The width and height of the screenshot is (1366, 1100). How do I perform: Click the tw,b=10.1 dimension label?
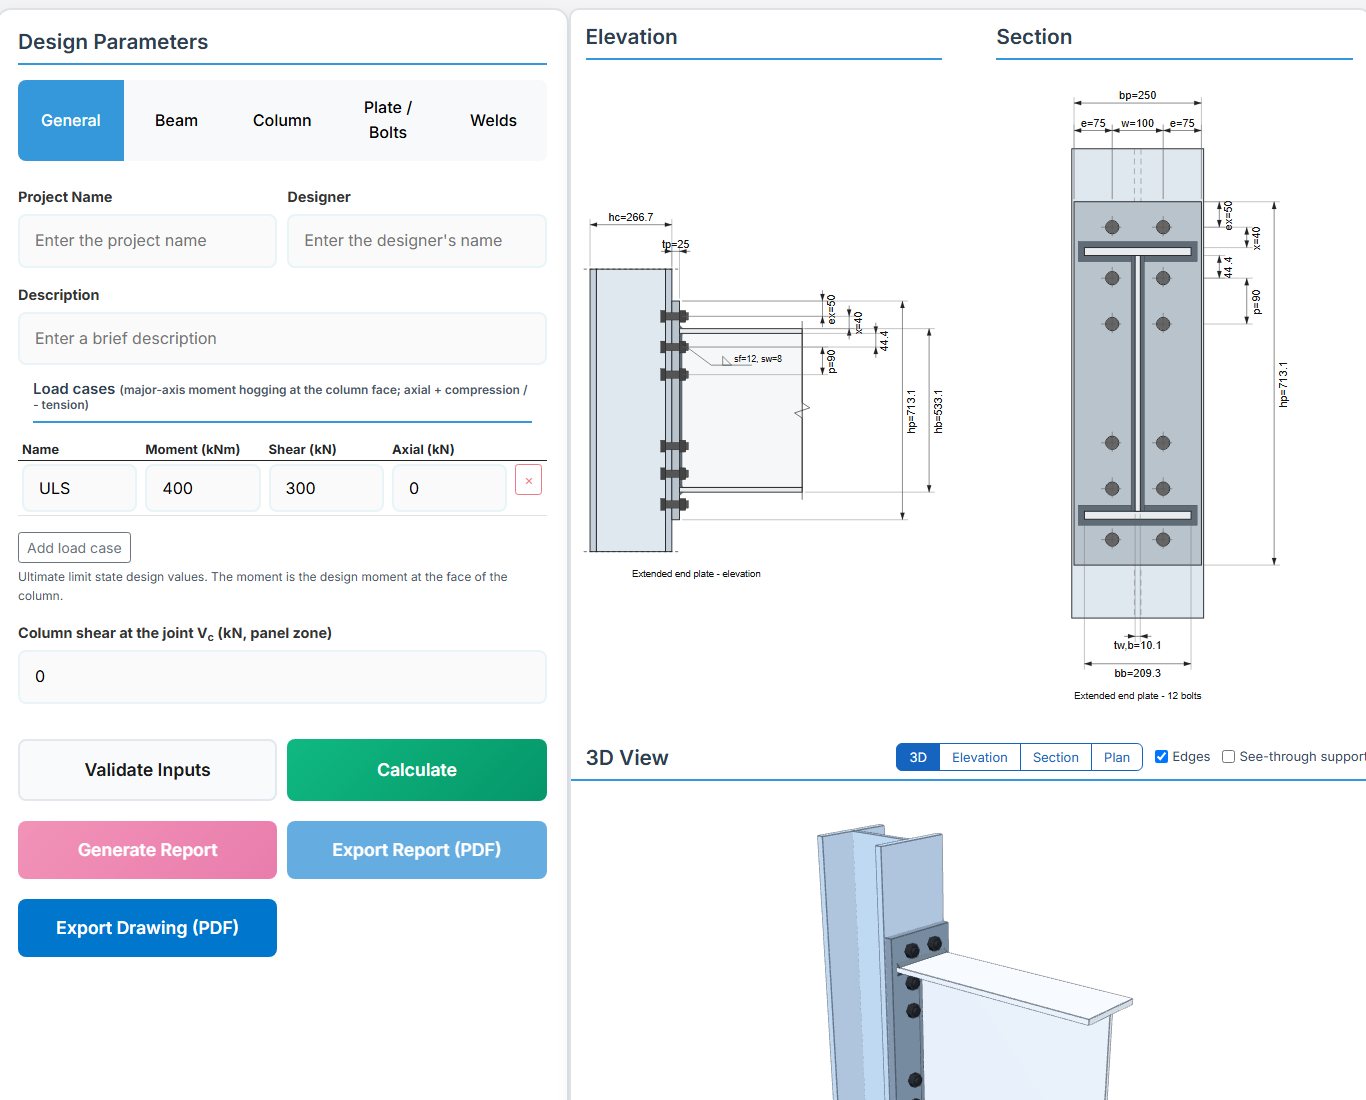pos(1138,645)
